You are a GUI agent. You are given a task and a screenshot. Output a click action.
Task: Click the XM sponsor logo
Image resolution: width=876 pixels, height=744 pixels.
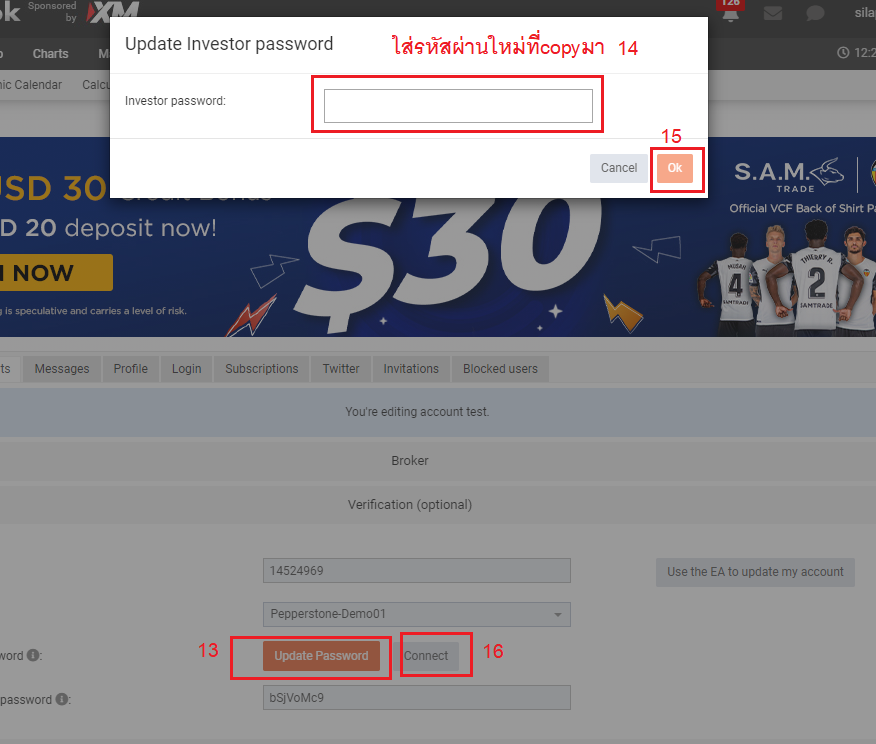point(113,12)
